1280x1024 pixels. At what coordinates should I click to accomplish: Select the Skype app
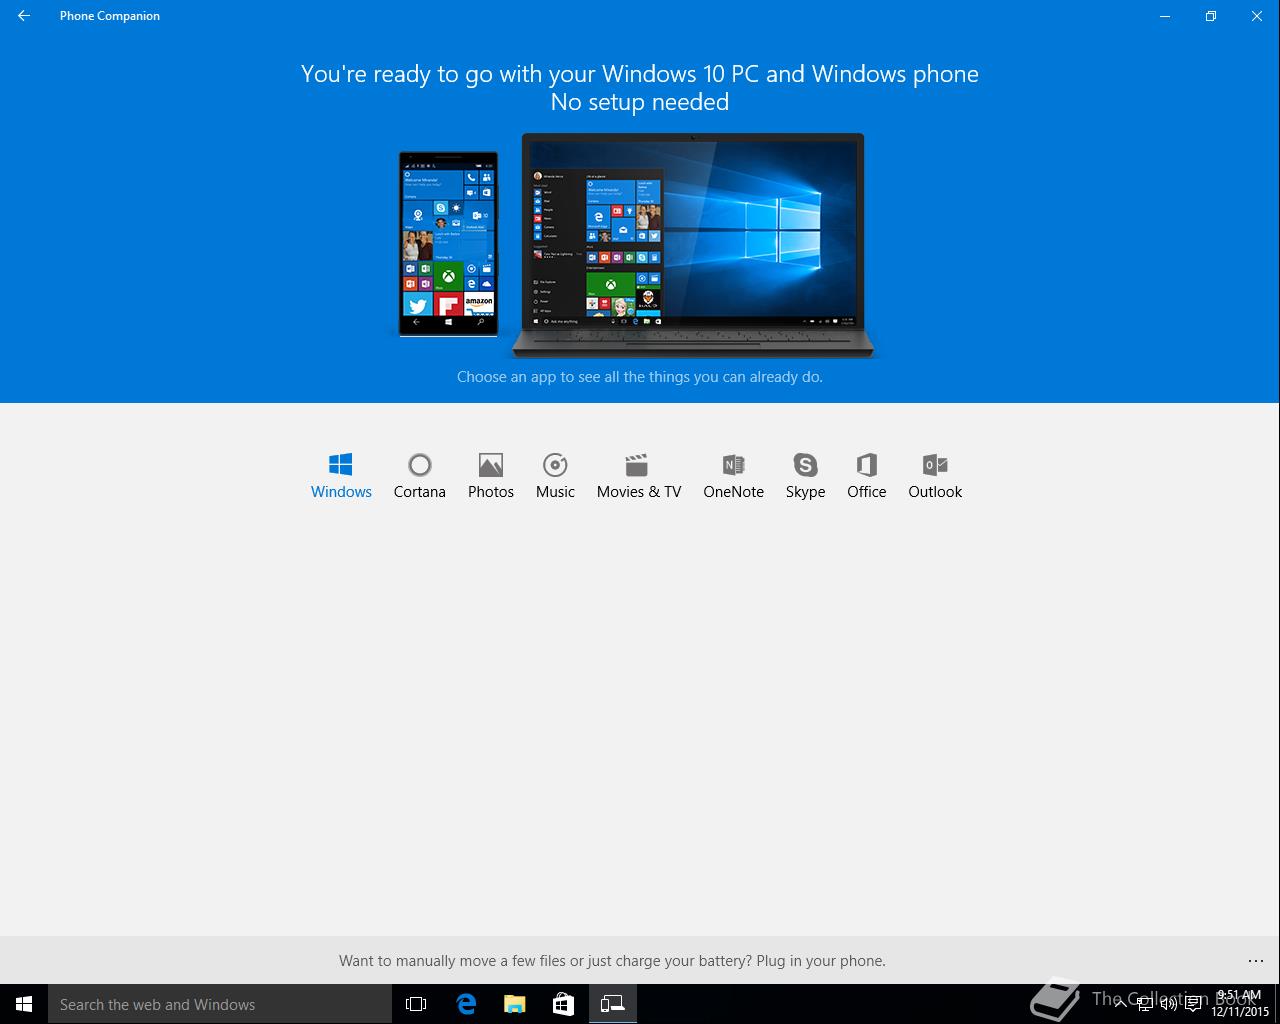click(805, 475)
